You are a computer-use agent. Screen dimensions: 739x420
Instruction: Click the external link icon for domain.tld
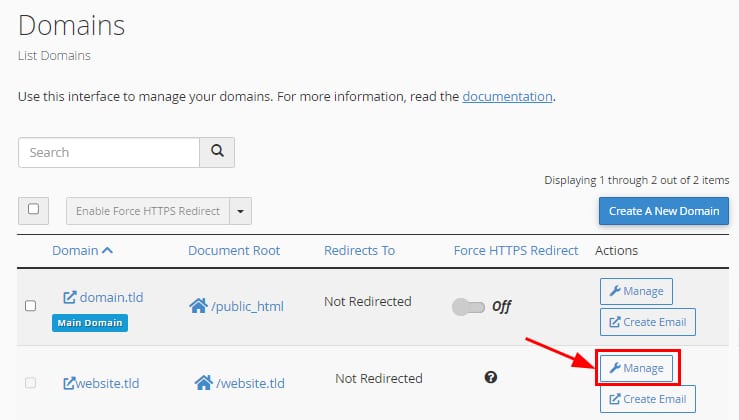(70, 297)
